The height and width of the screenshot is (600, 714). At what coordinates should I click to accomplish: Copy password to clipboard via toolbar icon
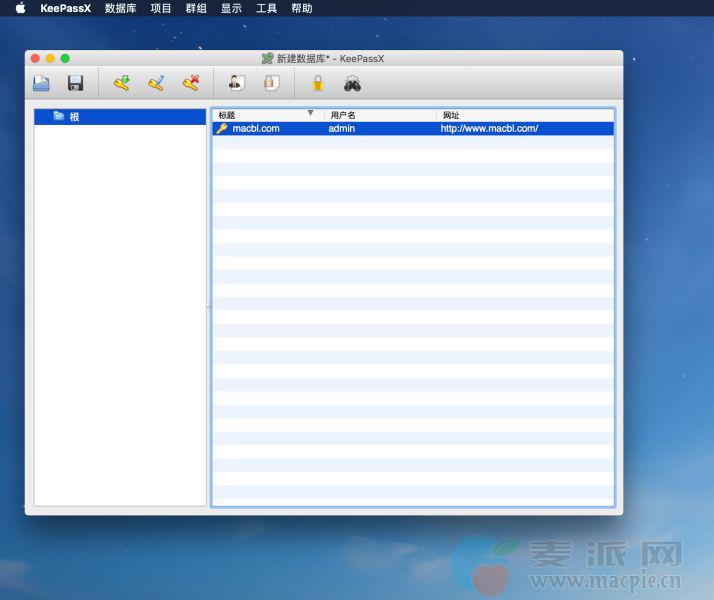(270, 84)
